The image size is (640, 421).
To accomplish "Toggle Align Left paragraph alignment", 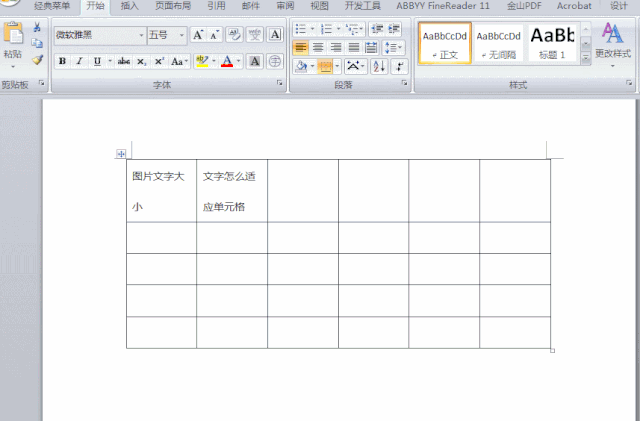I will click(301, 47).
